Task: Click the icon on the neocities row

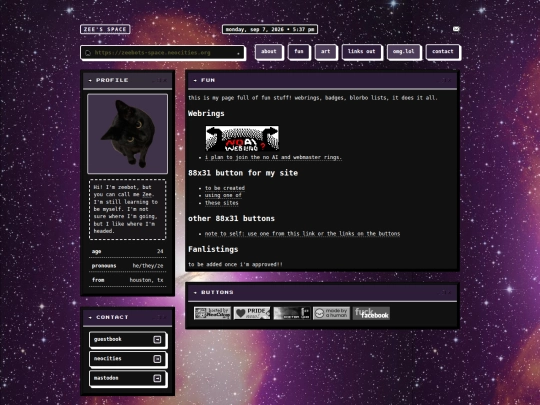Action: coord(157,359)
